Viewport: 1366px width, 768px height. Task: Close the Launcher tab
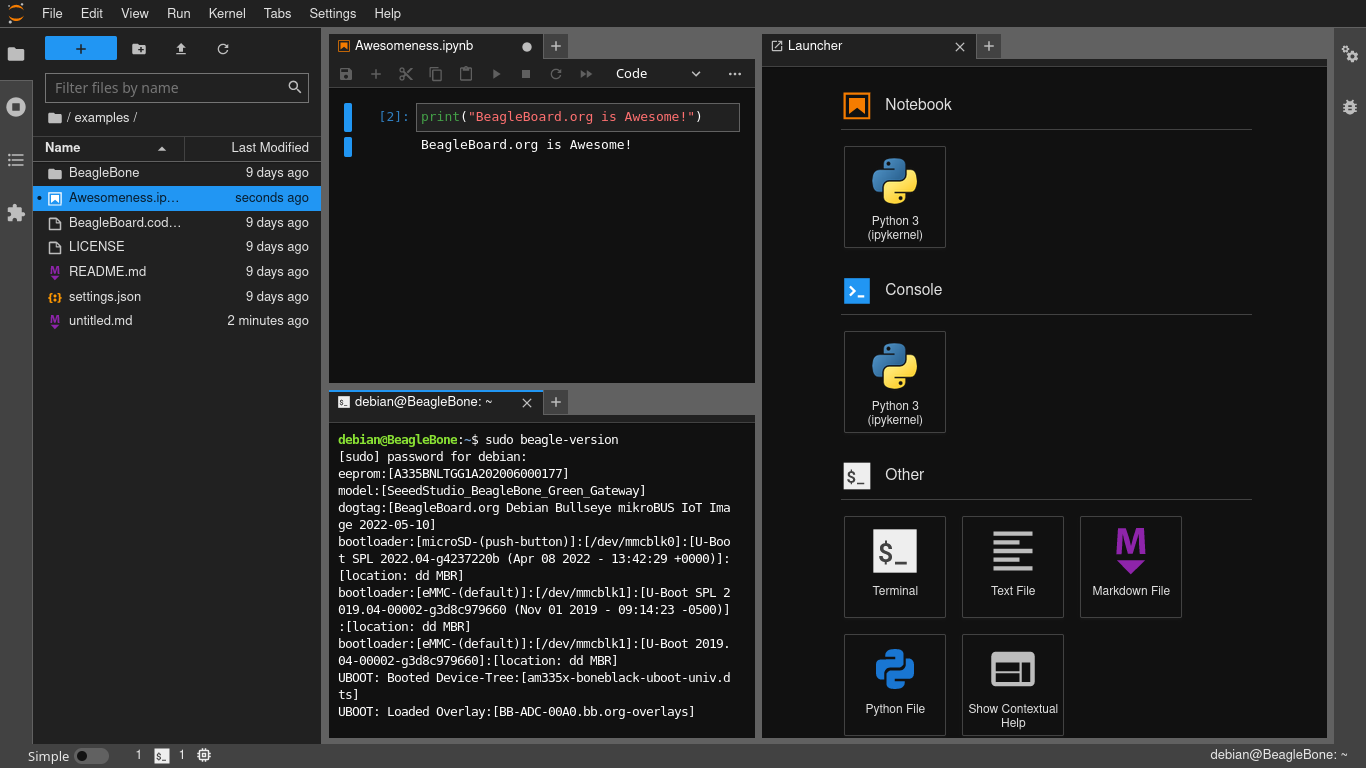point(960,47)
